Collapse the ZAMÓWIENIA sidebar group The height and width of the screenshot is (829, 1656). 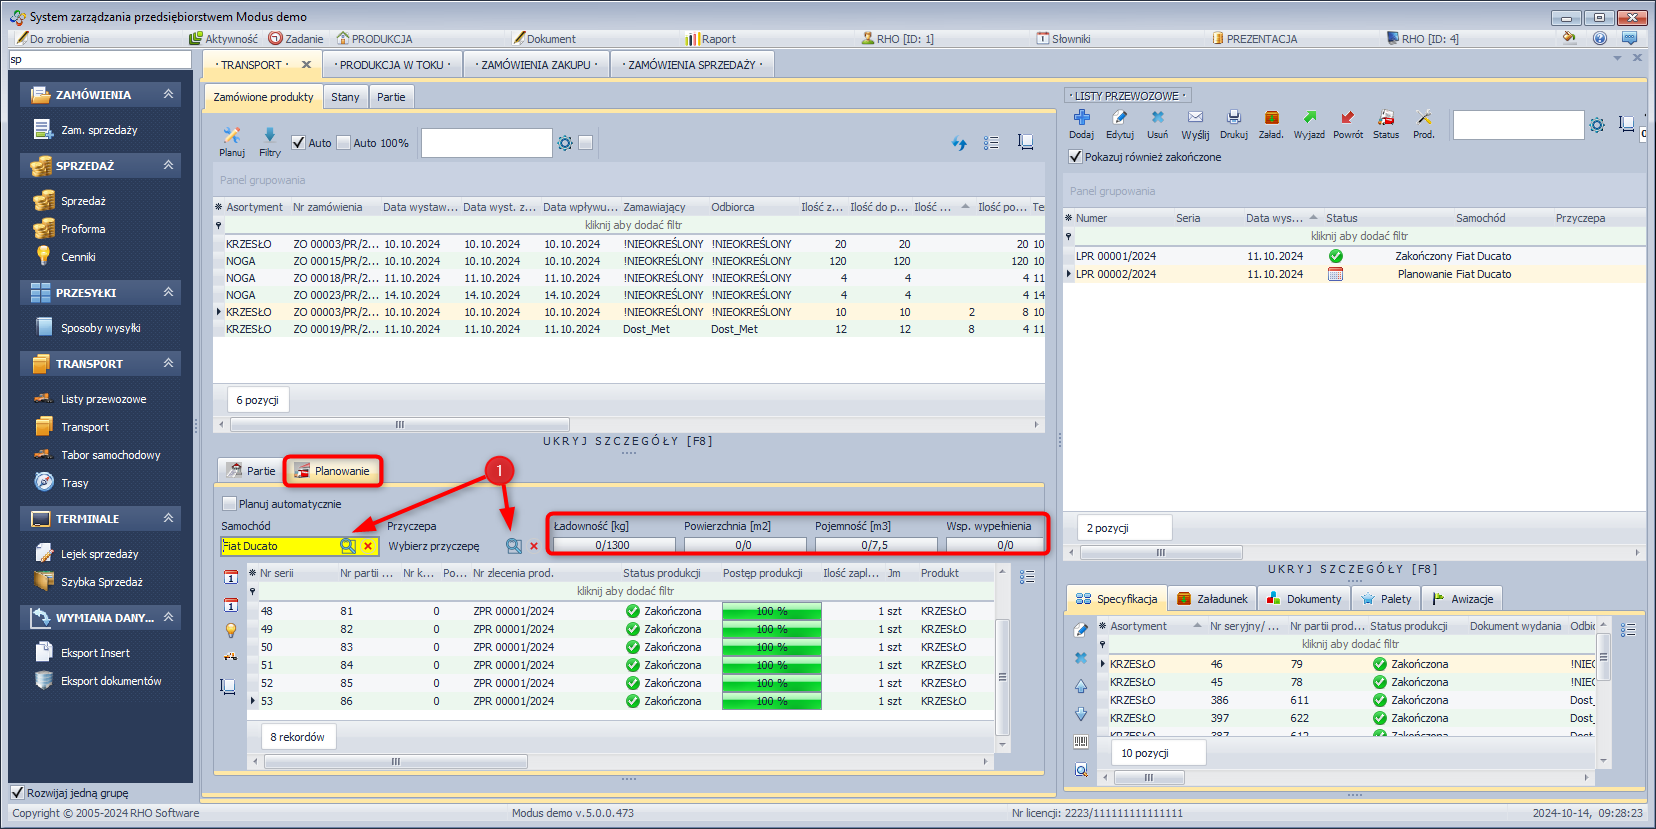point(168,94)
